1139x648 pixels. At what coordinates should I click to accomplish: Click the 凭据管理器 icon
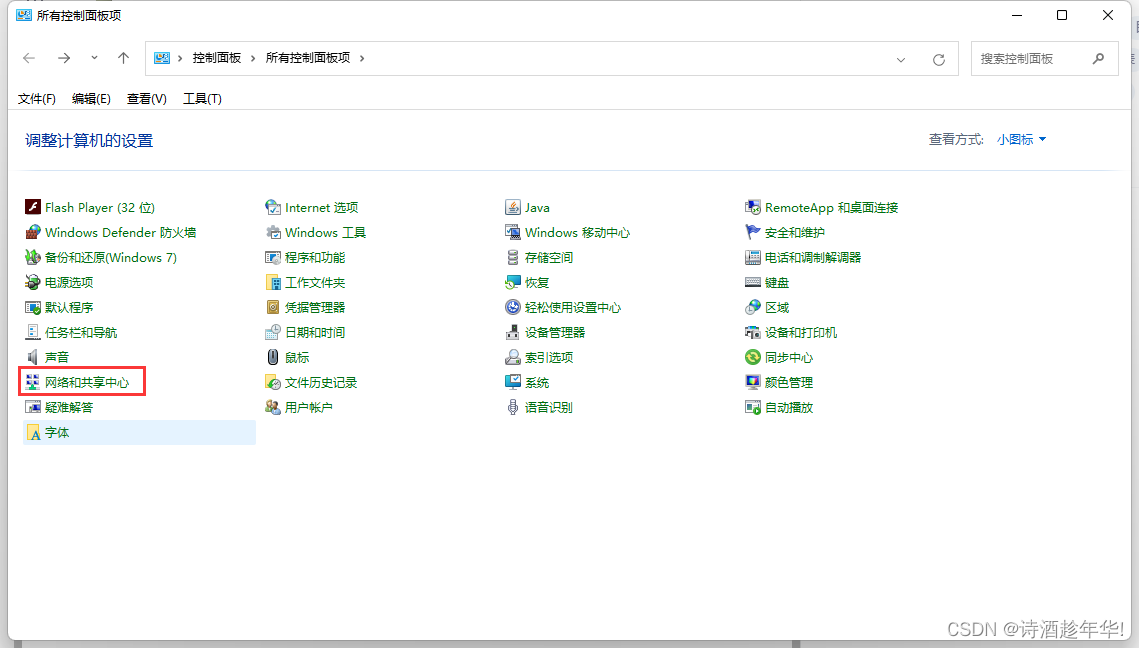272,307
